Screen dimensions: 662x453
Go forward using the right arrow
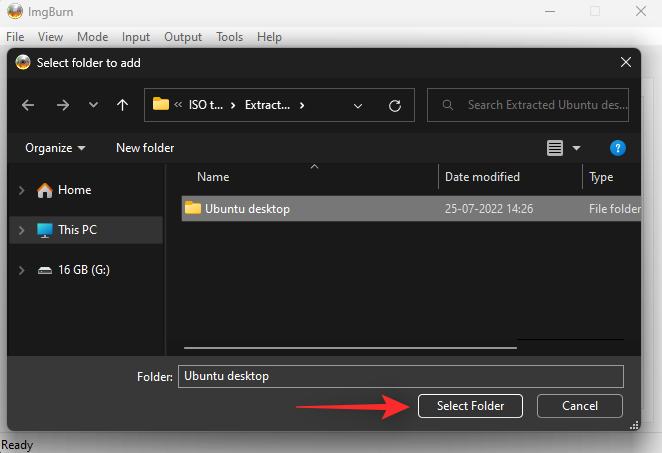pyautogui.click(x=62, y=105)
